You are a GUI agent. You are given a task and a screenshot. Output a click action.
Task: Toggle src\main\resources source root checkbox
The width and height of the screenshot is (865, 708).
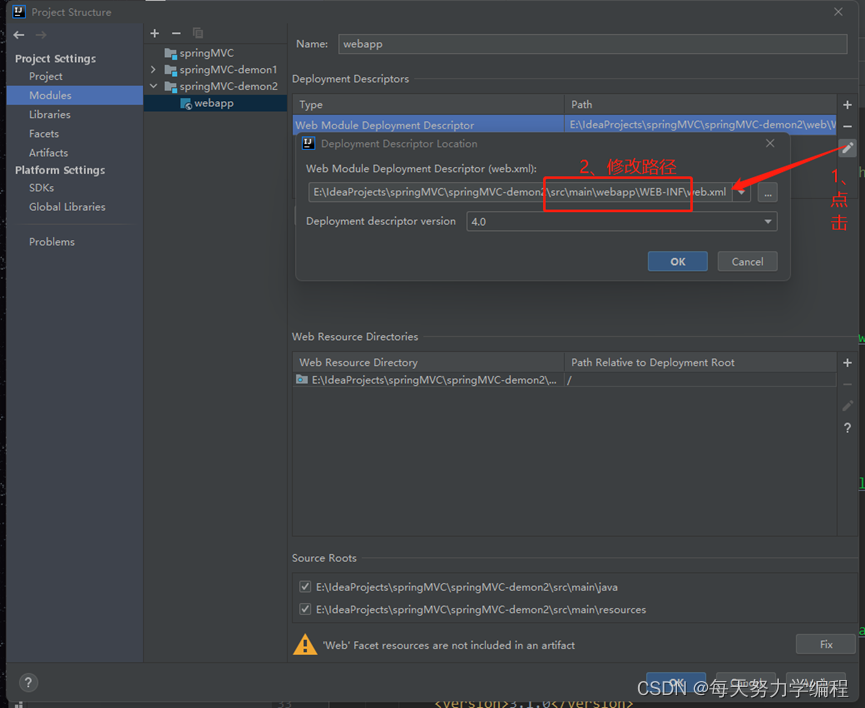point(305,609)
